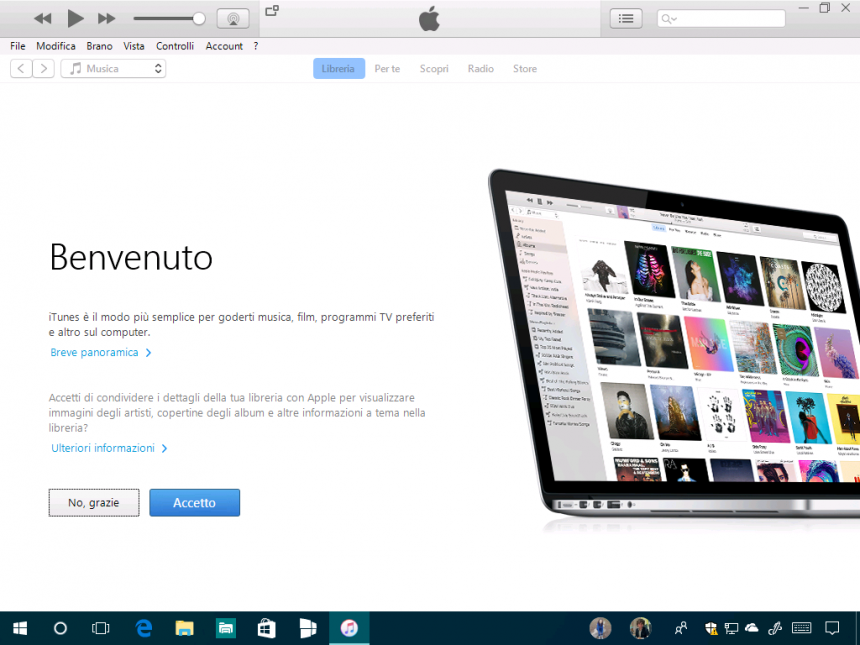
Task: Open File Explorer from taskbar
Action: 184,628
